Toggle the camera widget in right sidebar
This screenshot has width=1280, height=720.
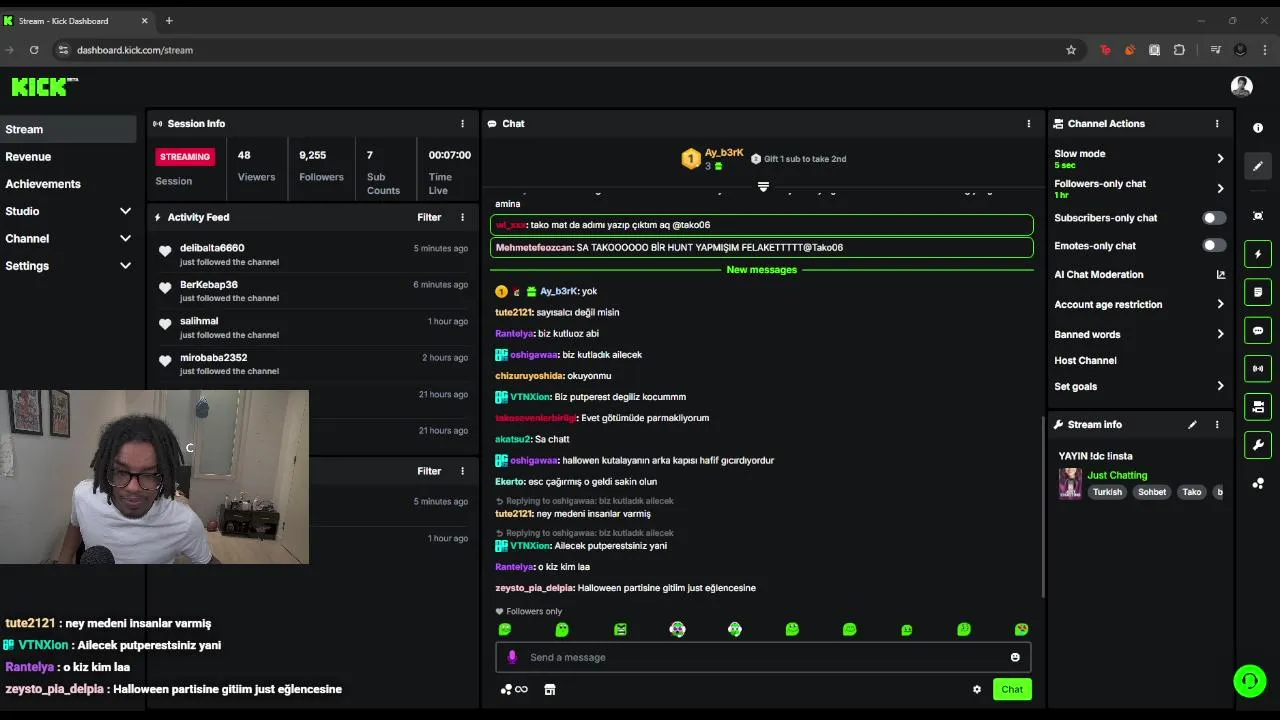pos(1258,406)
